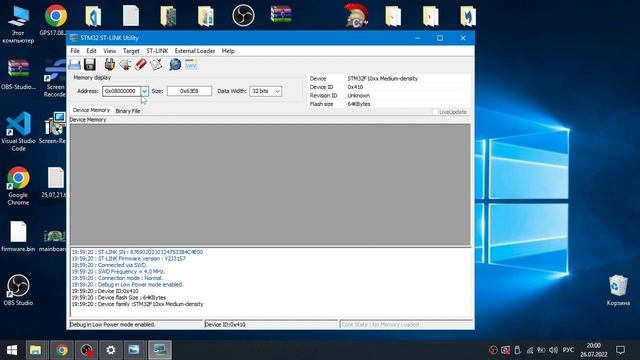This screenshot has width=640, height=360.
Task: Open the Target menu
Action: pos(131,51)
